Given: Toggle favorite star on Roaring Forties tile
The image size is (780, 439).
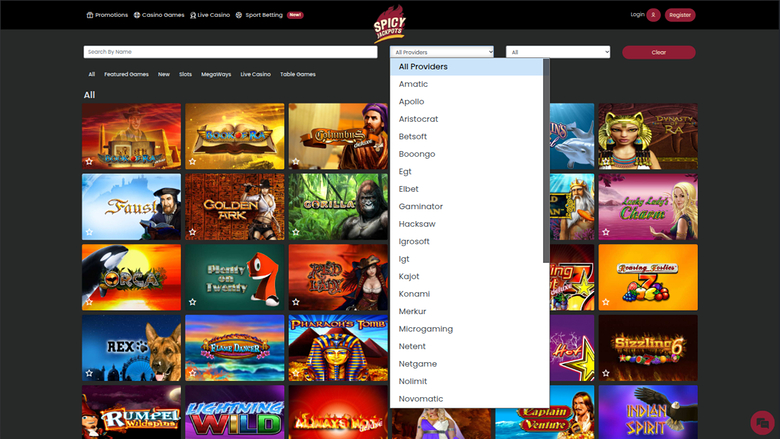Looking at the screenshot, I should click(606, 302).
